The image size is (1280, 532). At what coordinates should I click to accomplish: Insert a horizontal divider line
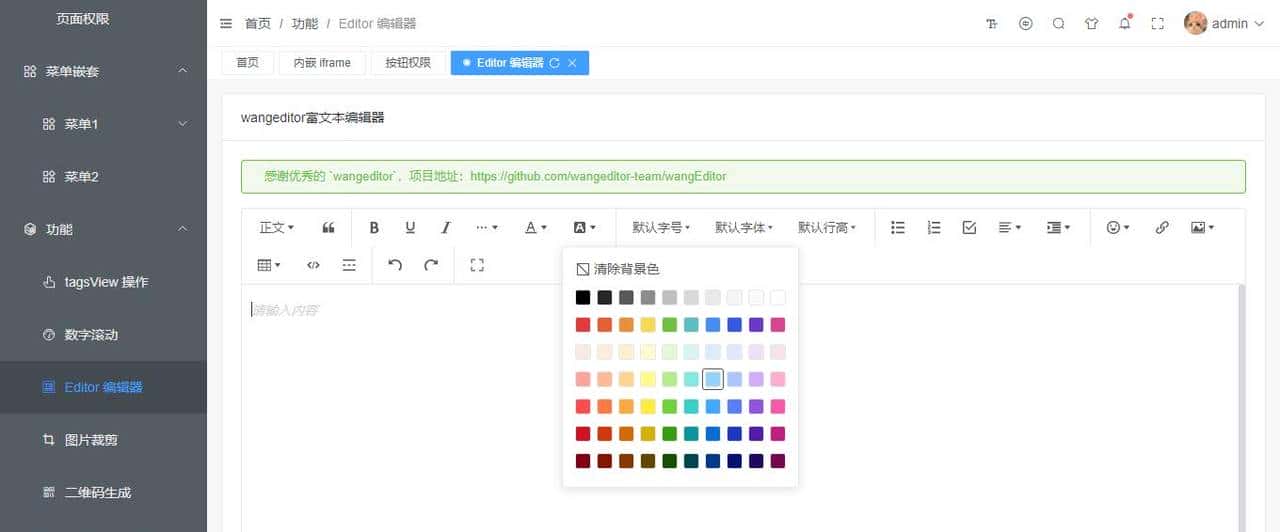click(349, 265)
